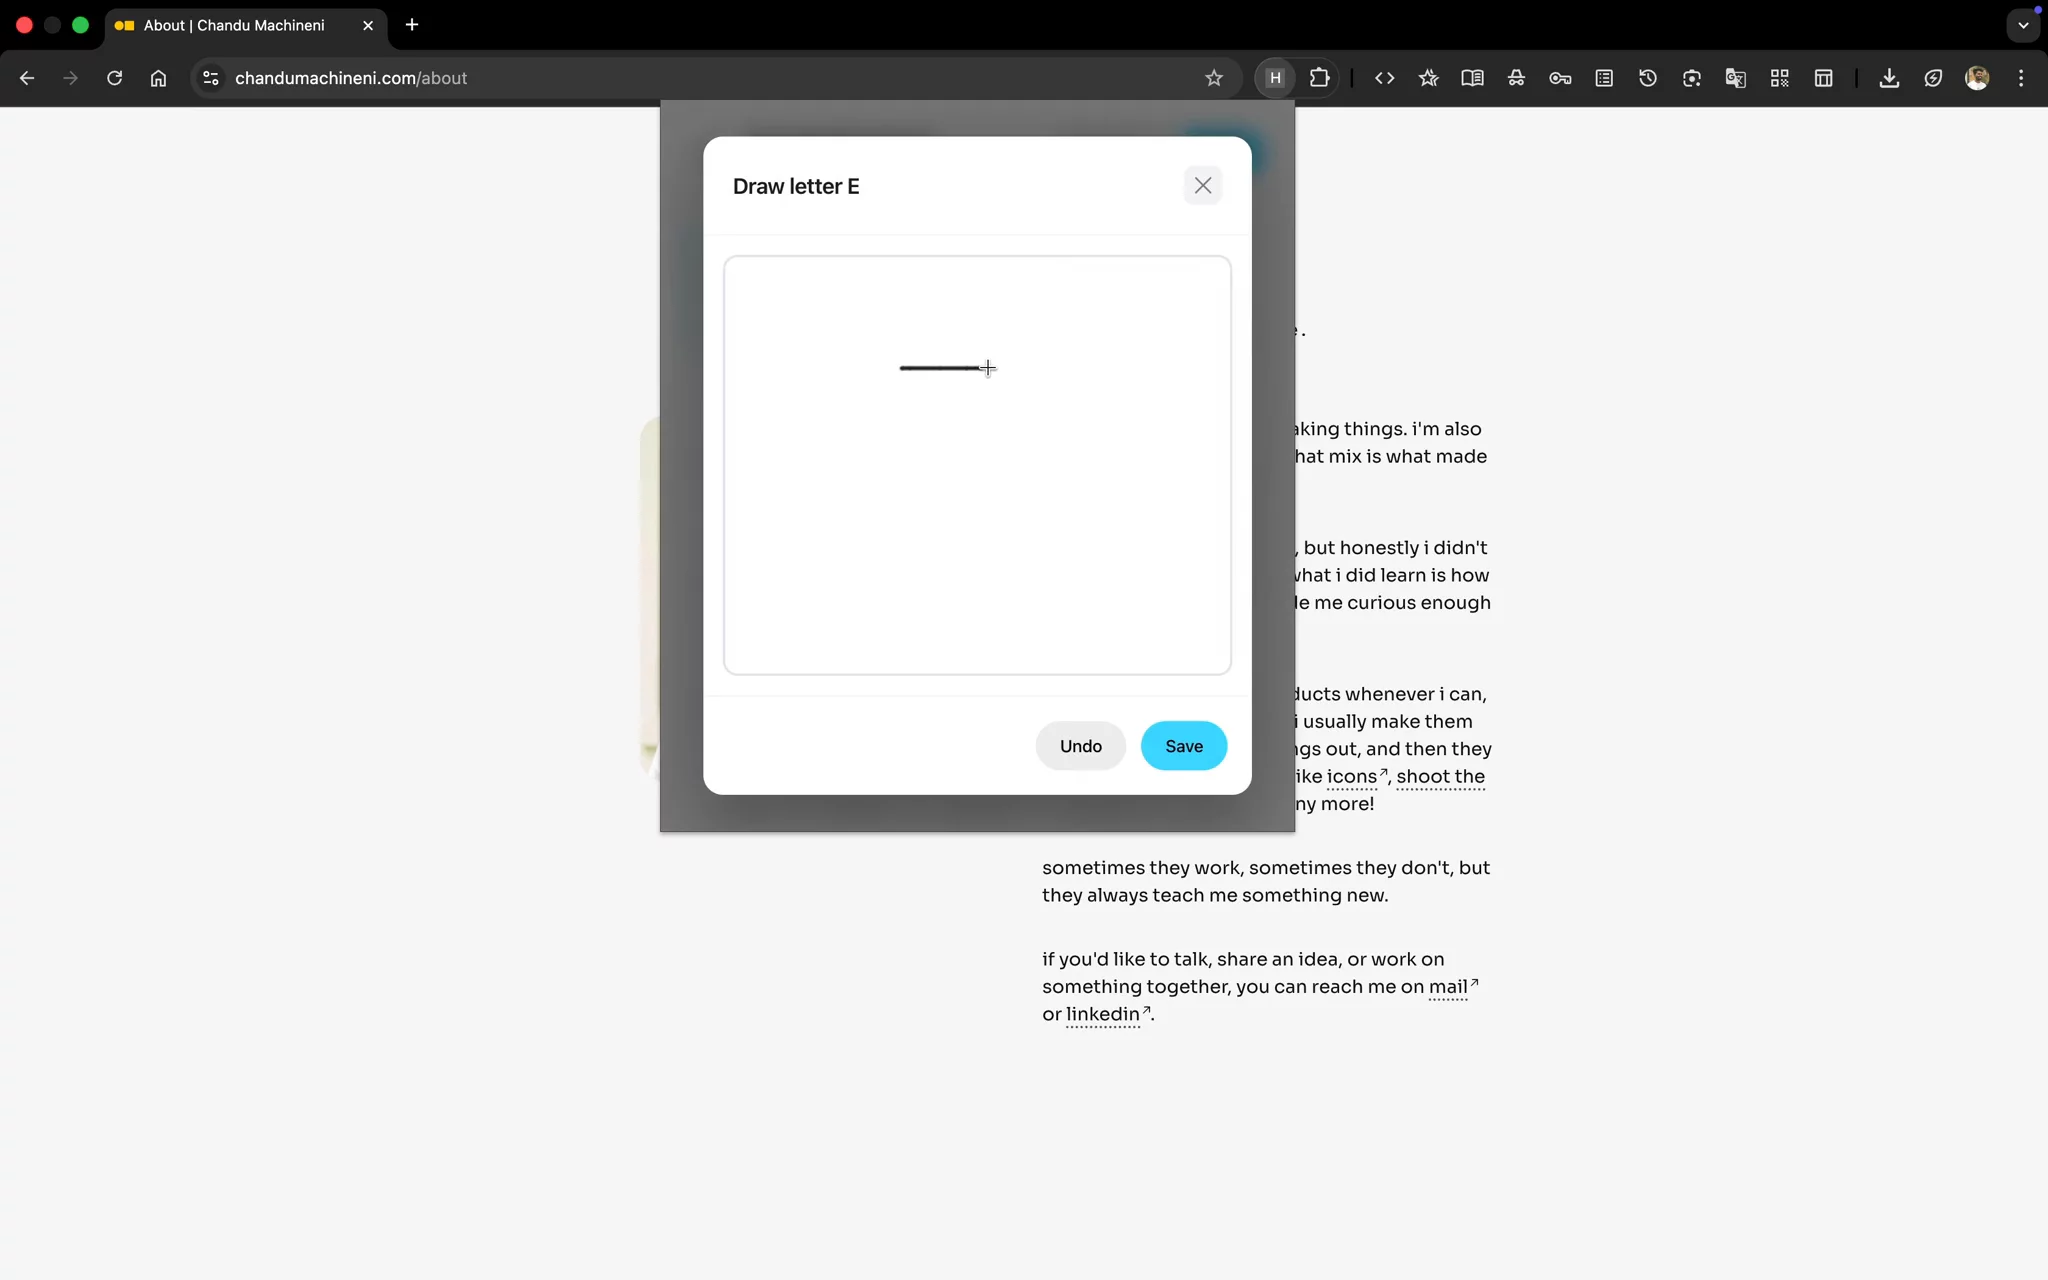Open the extensions puzzle icon
Screen dimensions: 2048x1280
1319,78
